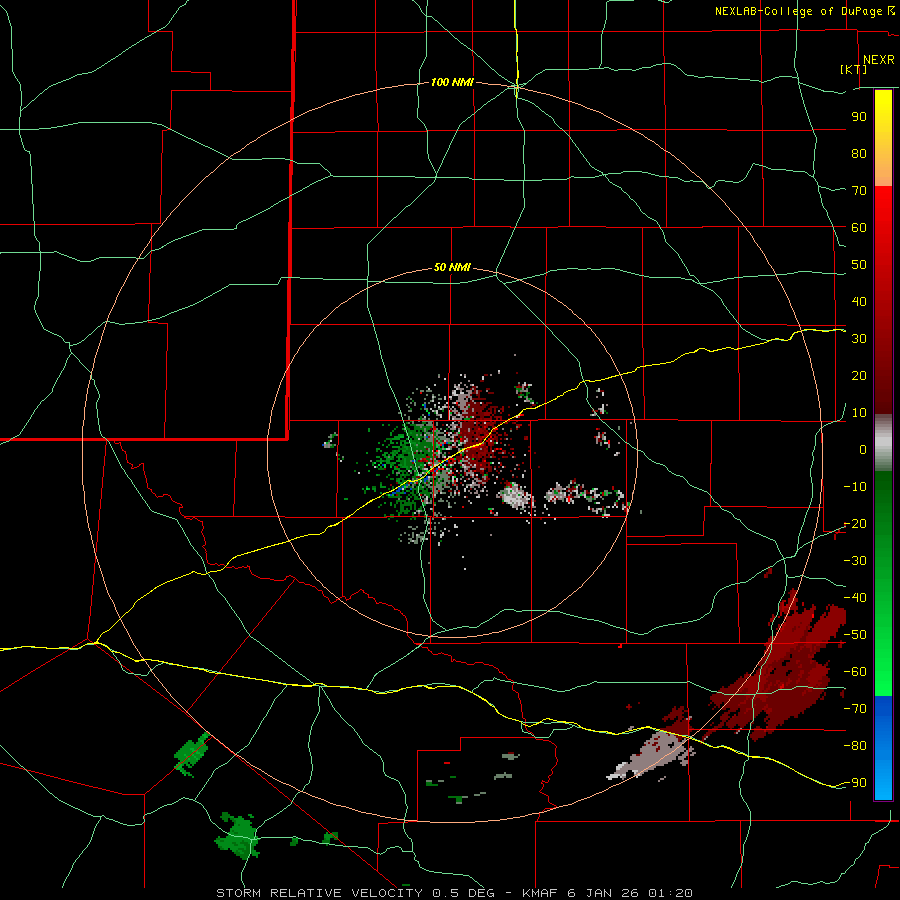Click the 90 value on velocity scale
The width and height of the screenshot is (900, 900).
859,117
